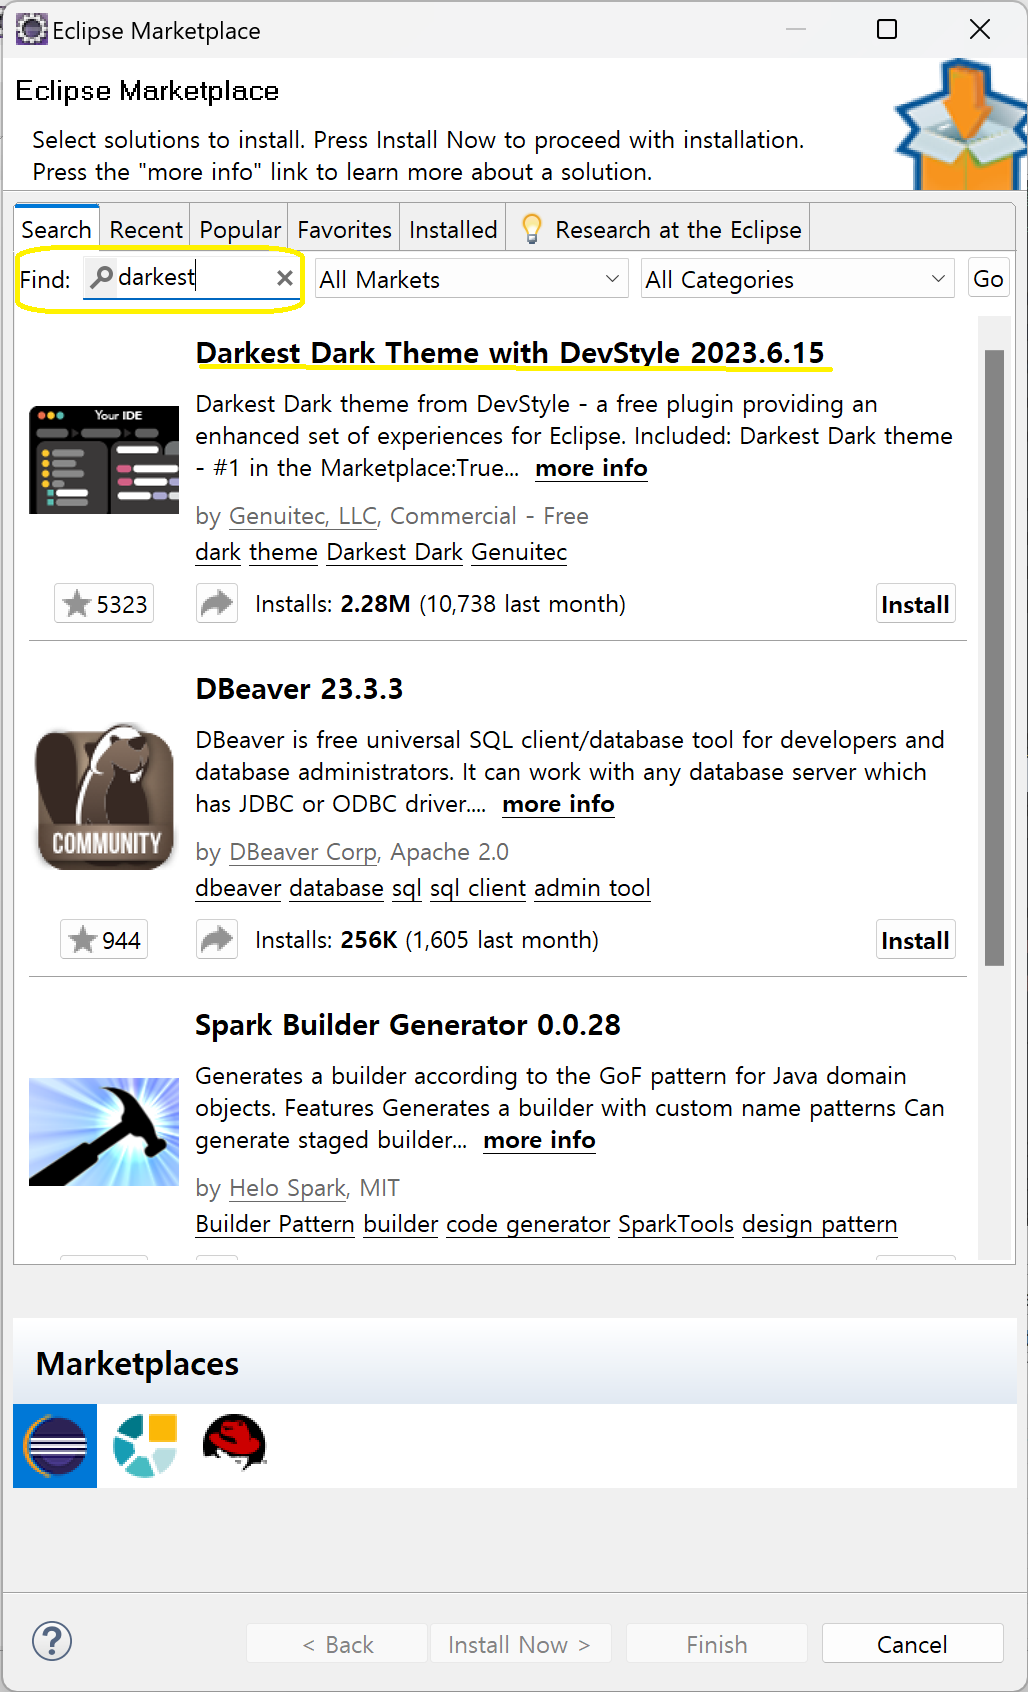Image resolution: width=1028 pixels, height=1692 pixels.
Task: Install Darkest Dark Theme with DevStyle
Action: (x=915, y=604)
